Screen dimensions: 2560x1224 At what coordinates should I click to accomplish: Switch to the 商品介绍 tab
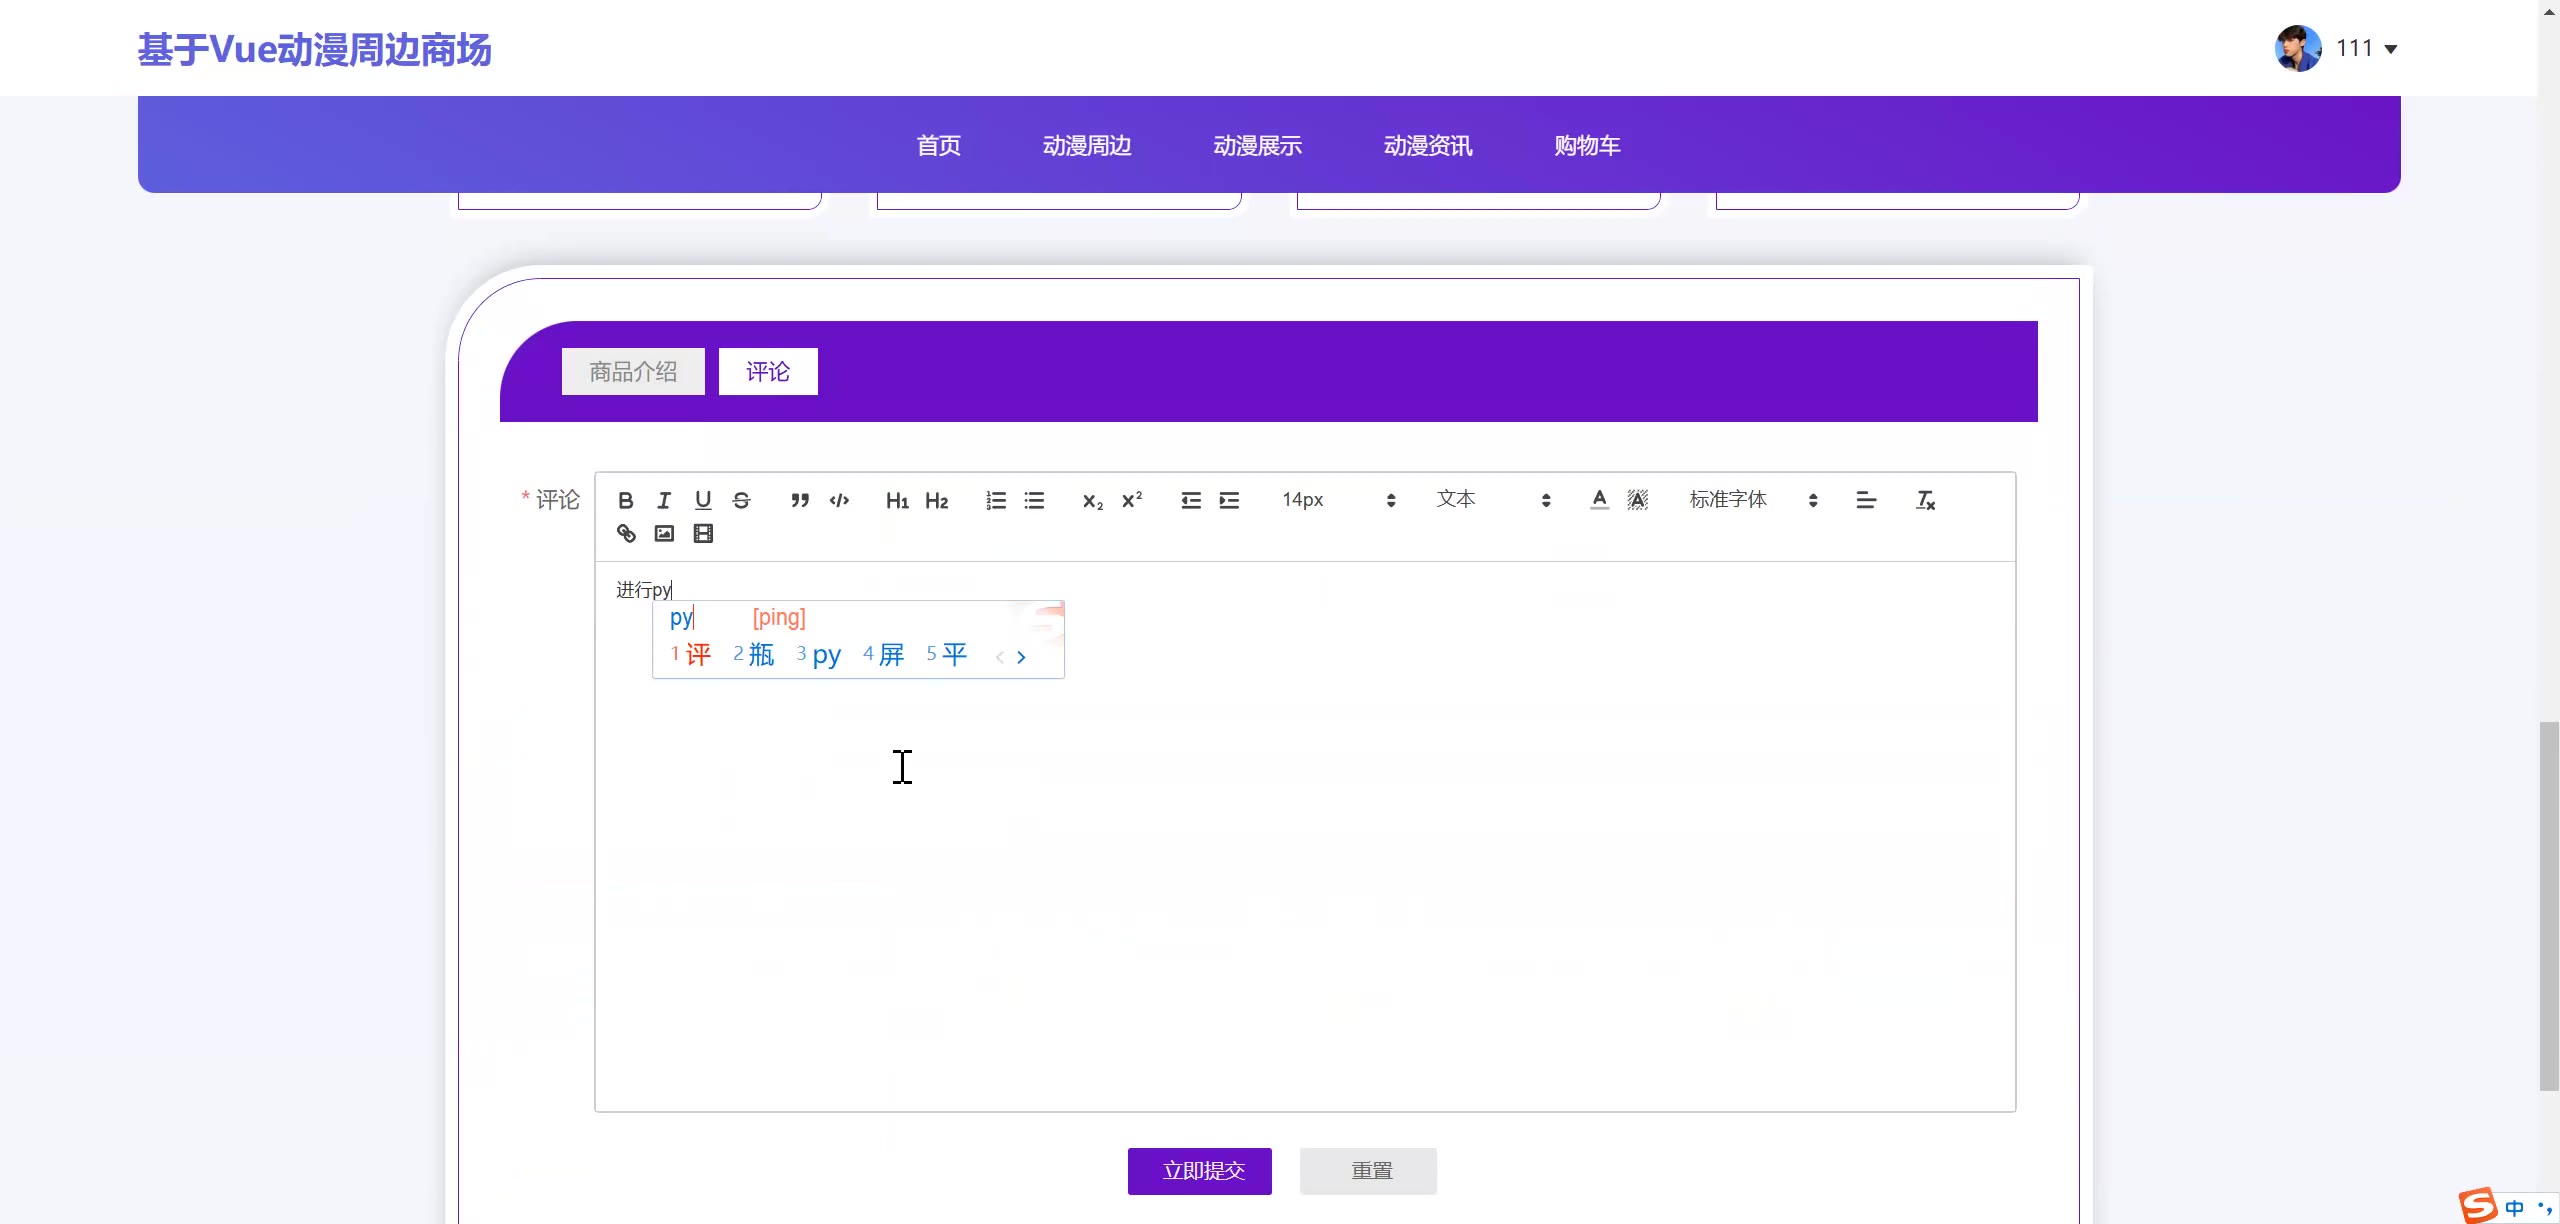633,372
